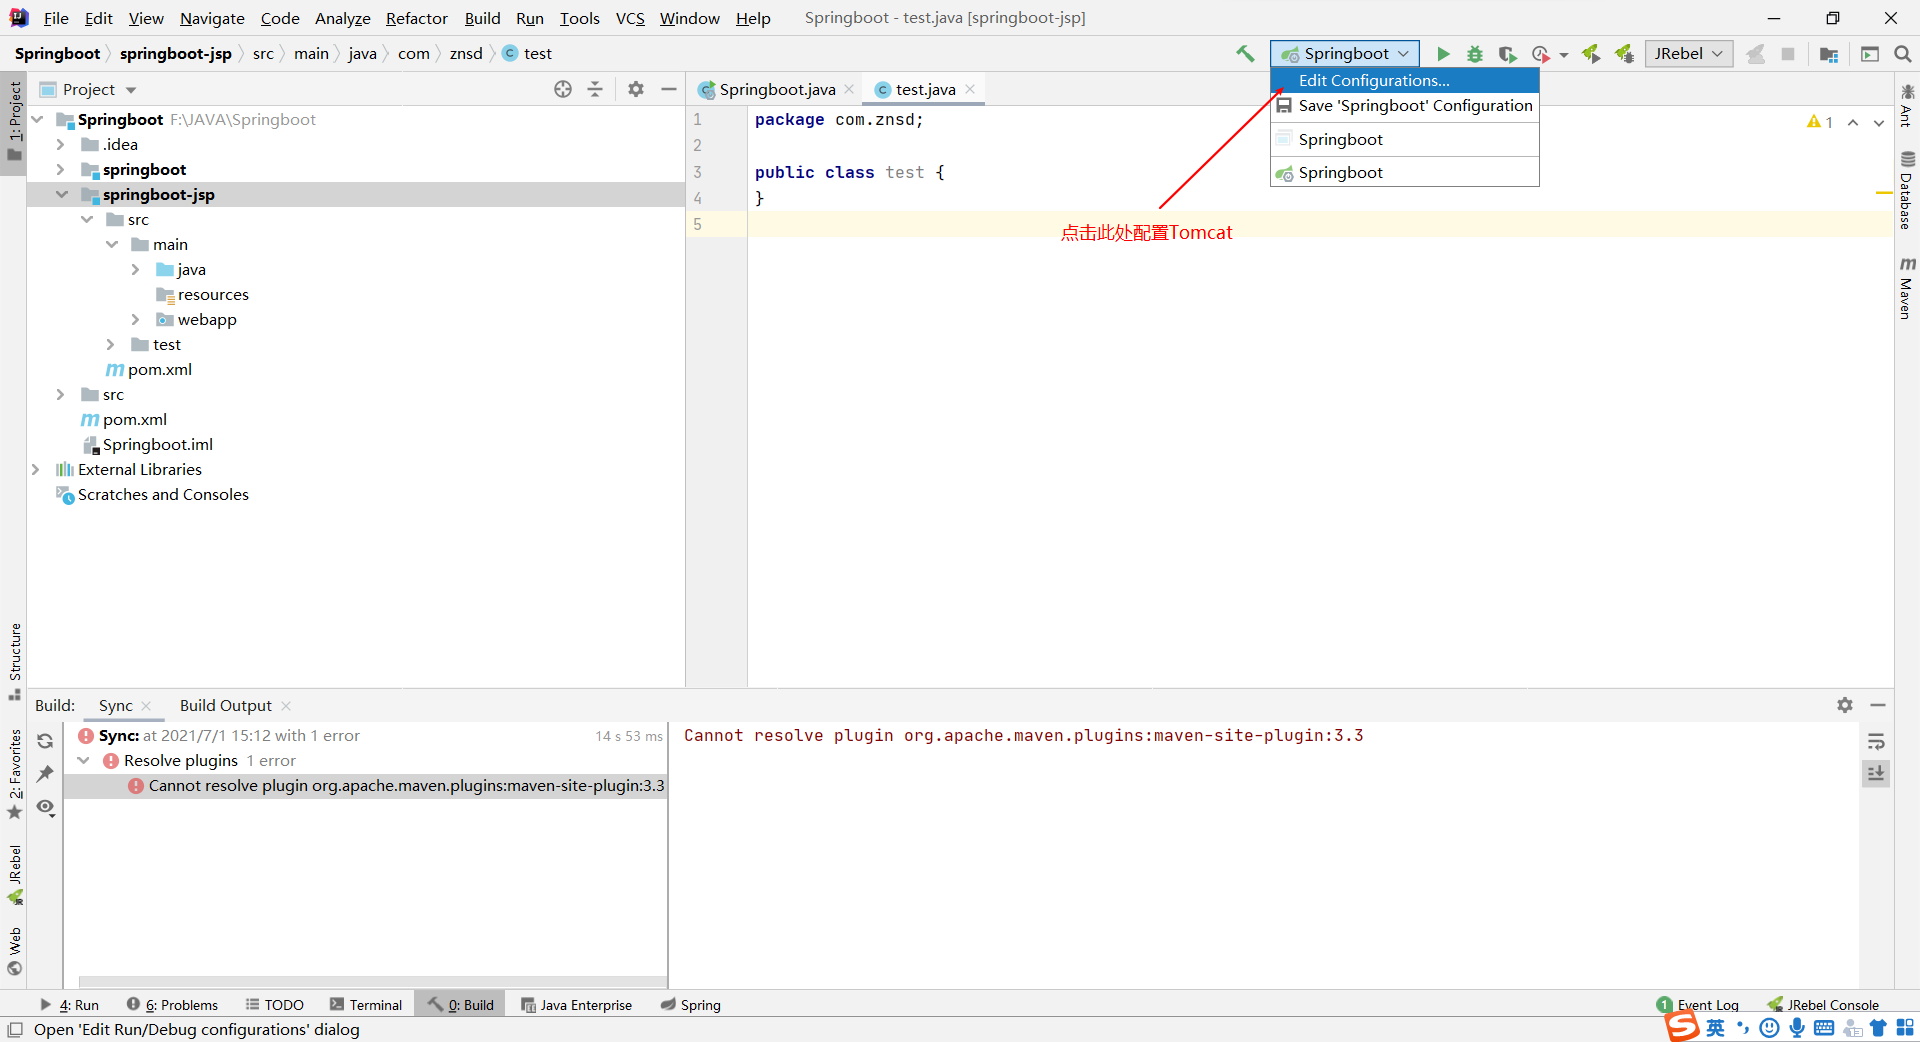Image resolution: width=1920 pixels, height=1042 pixels.
Task: Open the Project Structure icon in toolbar
Action: point(1829,54)
